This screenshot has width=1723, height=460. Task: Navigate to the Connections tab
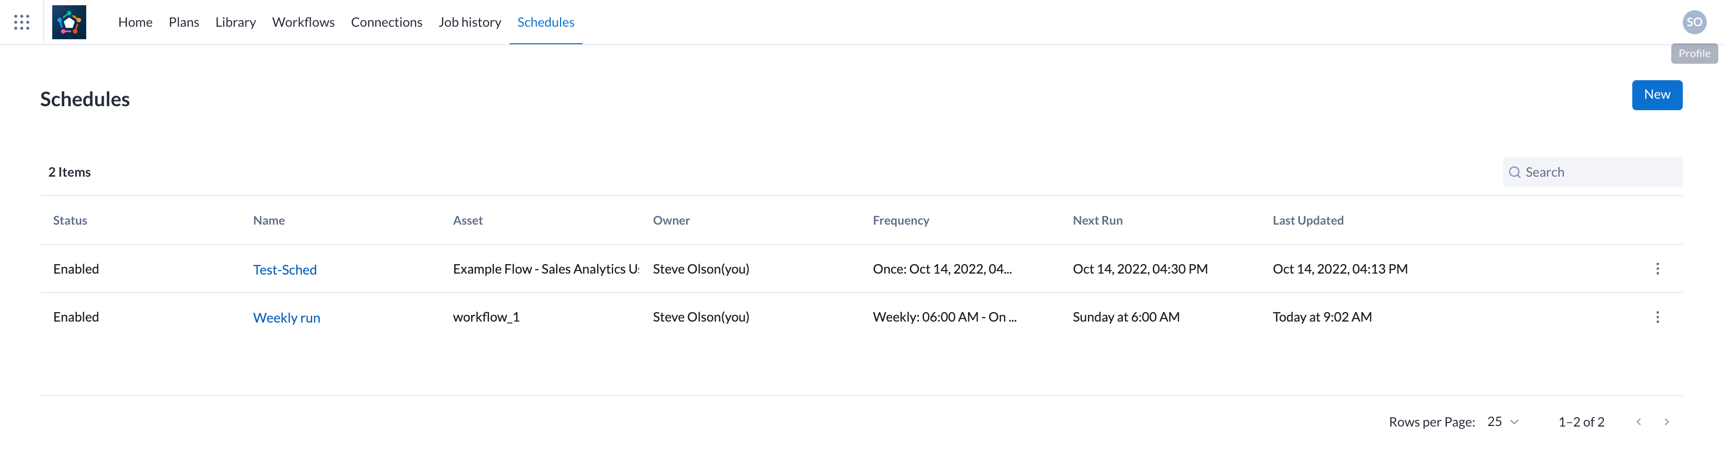coord(386,22)
